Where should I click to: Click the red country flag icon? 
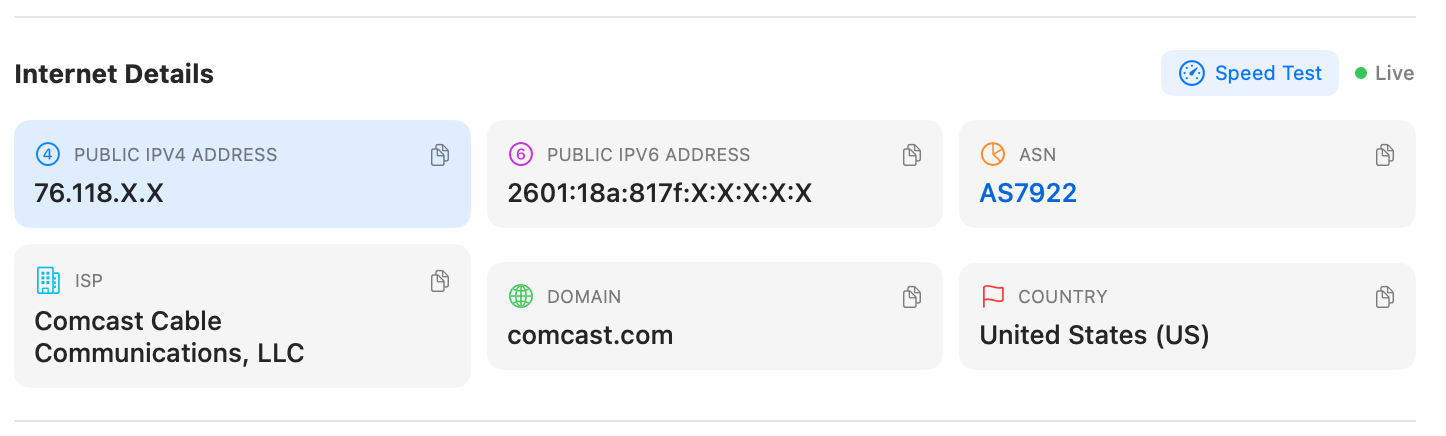(x=992, y=297)
